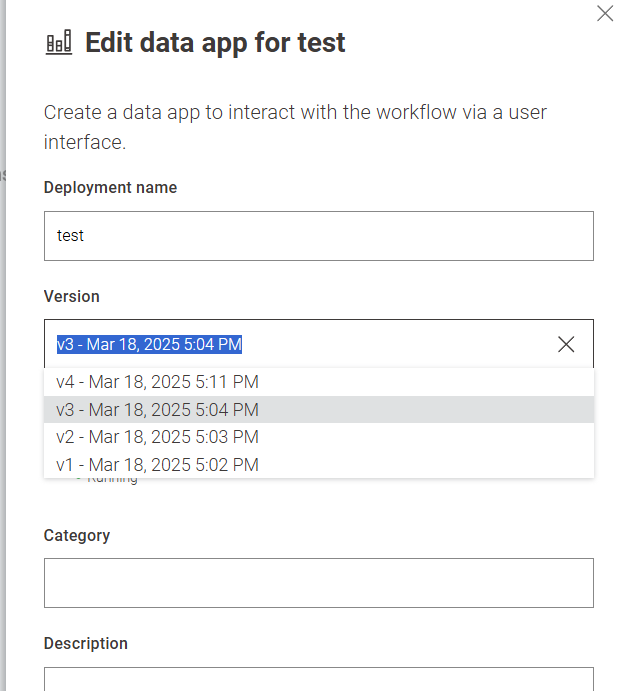The width and height of the screenshot is (631, 691).
Task: Close the Edit data app panel
Action: pos(605,14)
